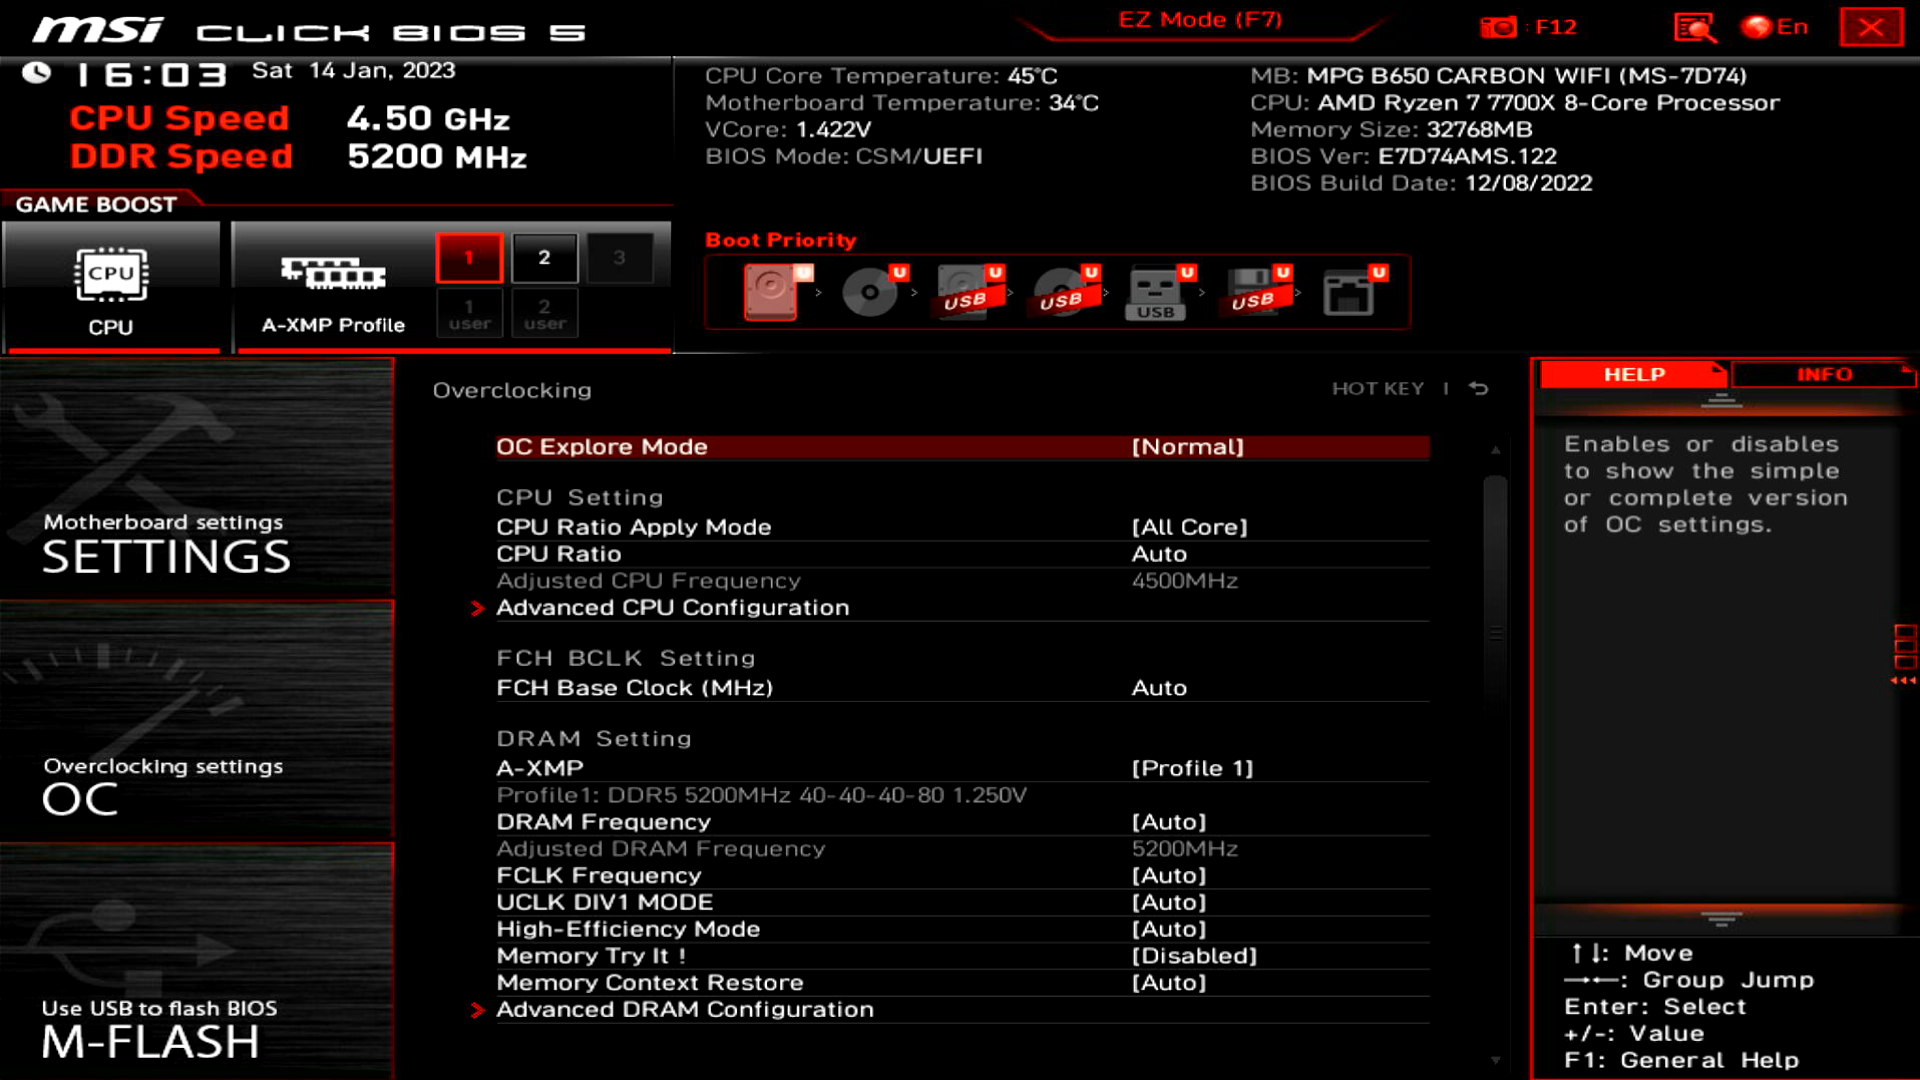
Task: Enable A-XMP profile 1 button
Action: point(469,258)
